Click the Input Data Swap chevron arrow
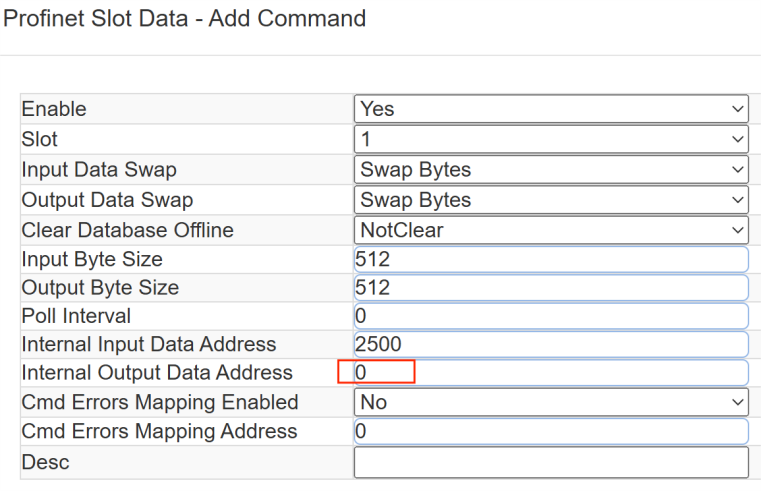This screenshot has height=491, width=761. (x=738, y=169)
